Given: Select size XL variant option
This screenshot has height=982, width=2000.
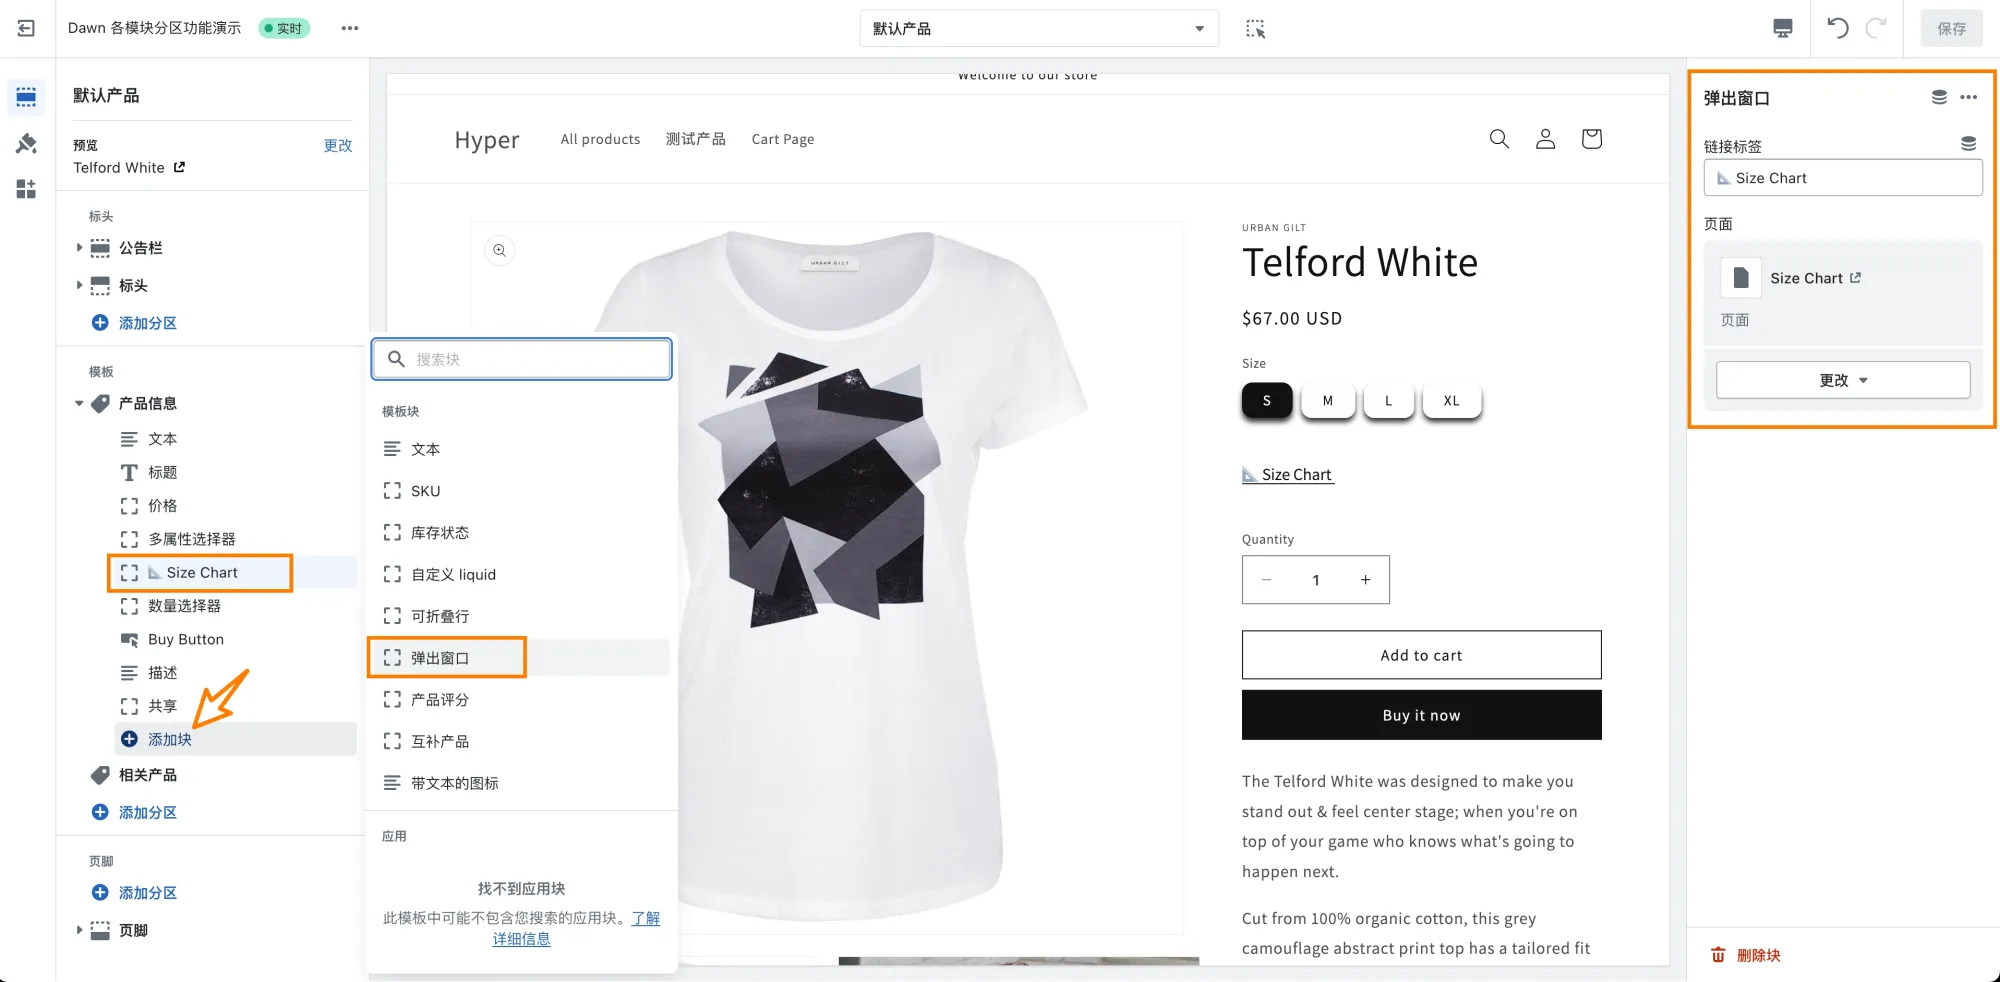Looking at the screenshot, I should pyautogui.click(x=1451, y=401).
